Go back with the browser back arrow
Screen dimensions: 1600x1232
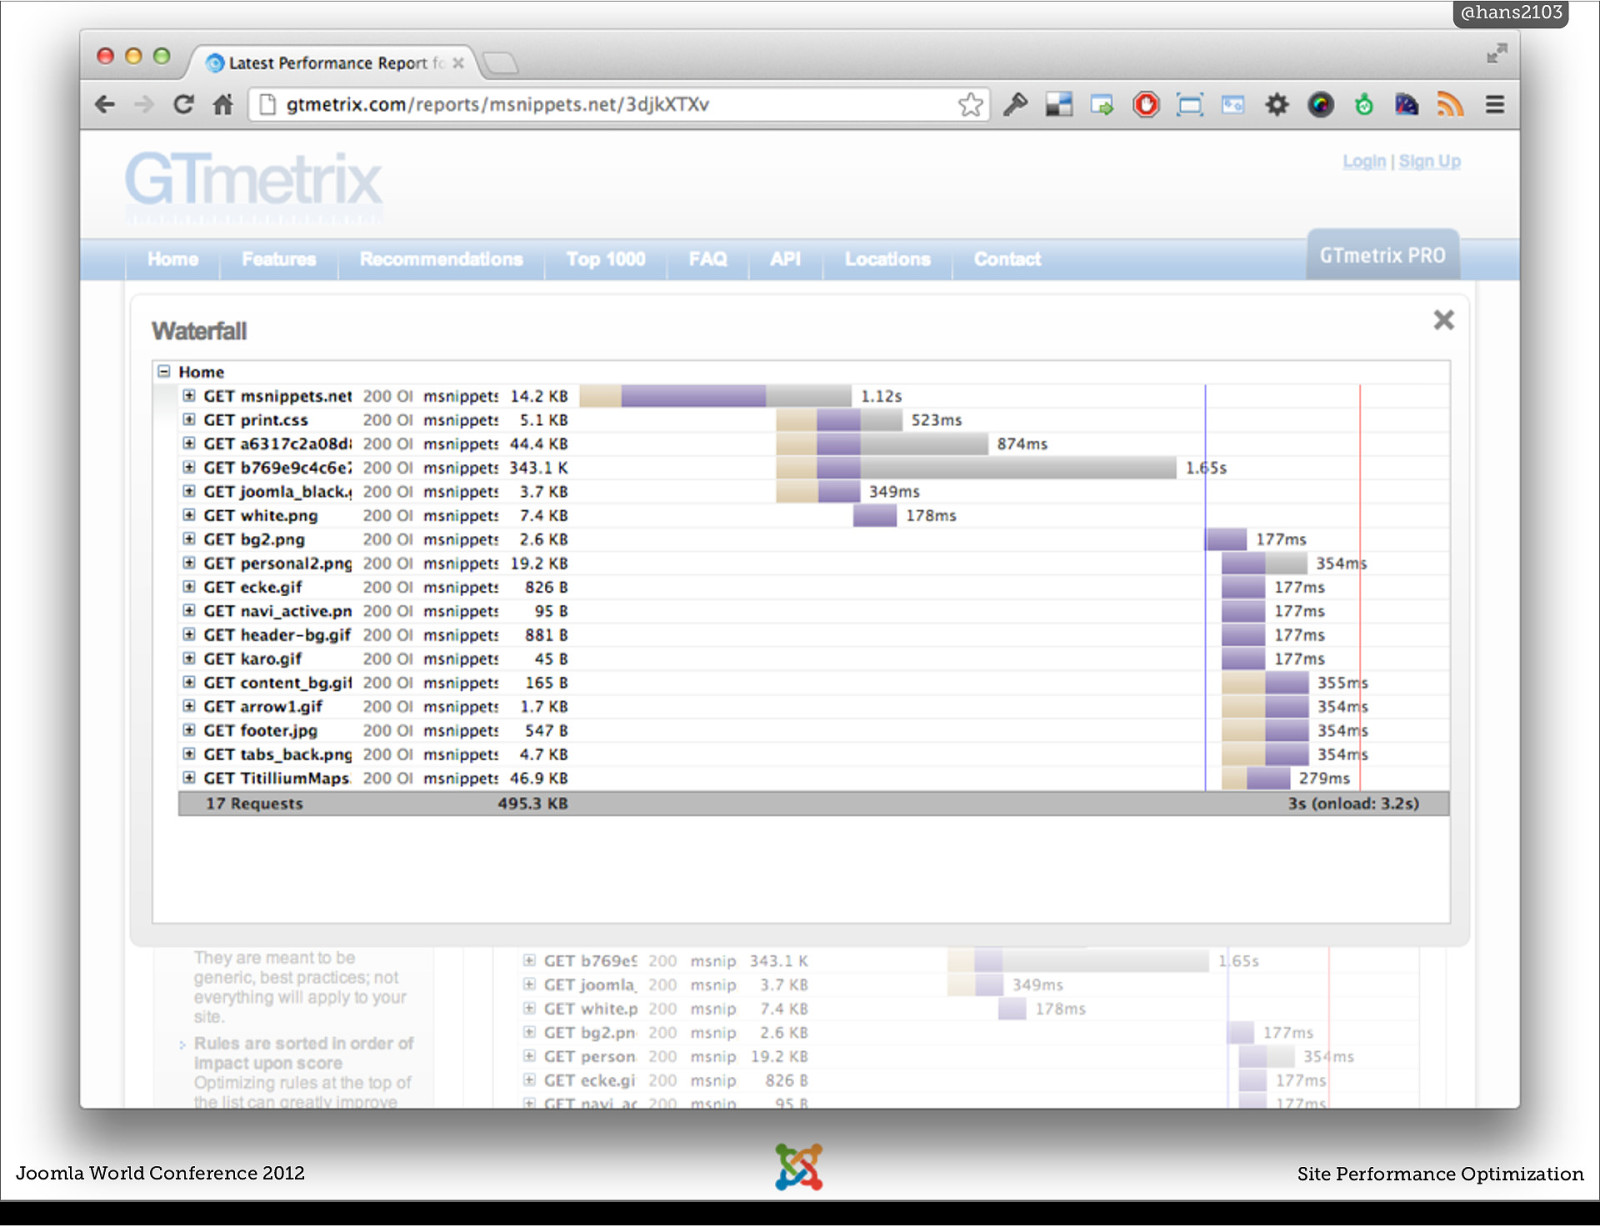(x=105, y=104)
